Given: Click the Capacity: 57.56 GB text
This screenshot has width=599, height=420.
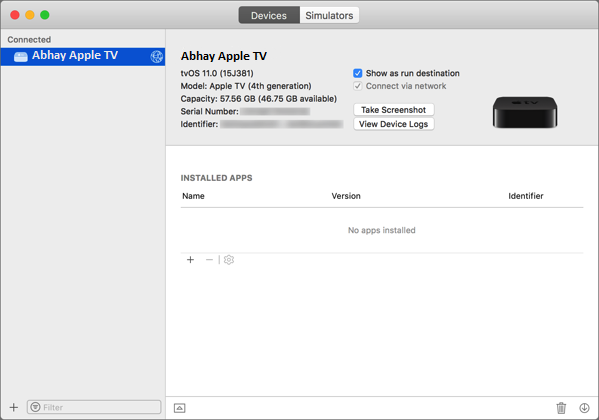Looking at the screenshot, I should coord(259,99).
